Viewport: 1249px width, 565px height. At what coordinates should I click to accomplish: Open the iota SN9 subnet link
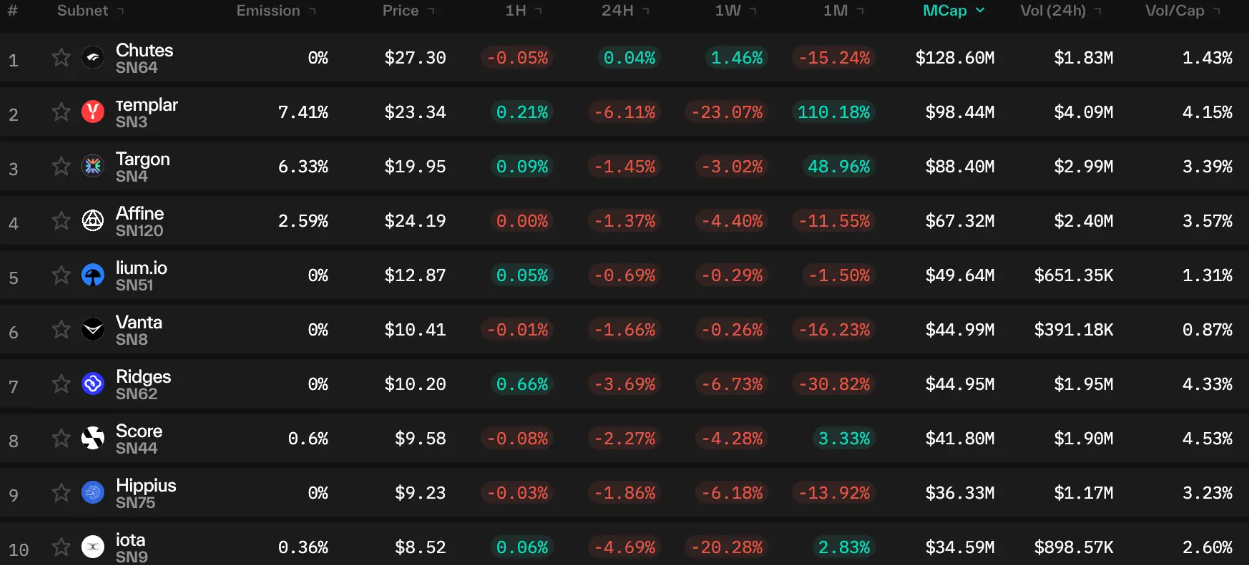[x=131, y=547]
